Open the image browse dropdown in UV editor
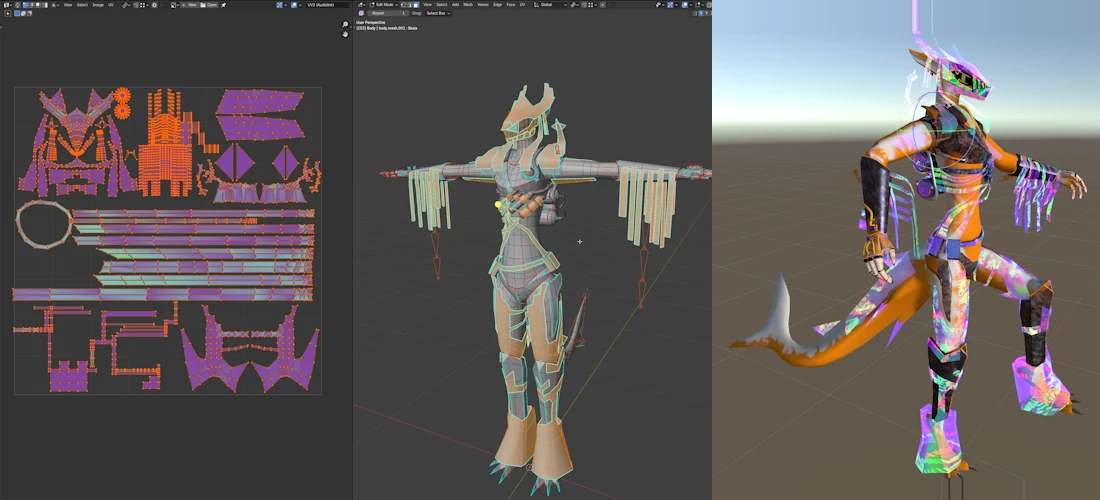The height and width of the screenshot is (500, 1100). click(x=175, y=5)
